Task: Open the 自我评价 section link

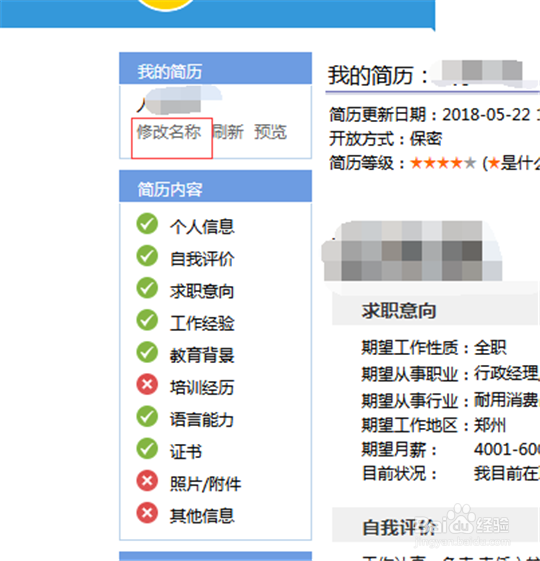Action: pos(202,259)
